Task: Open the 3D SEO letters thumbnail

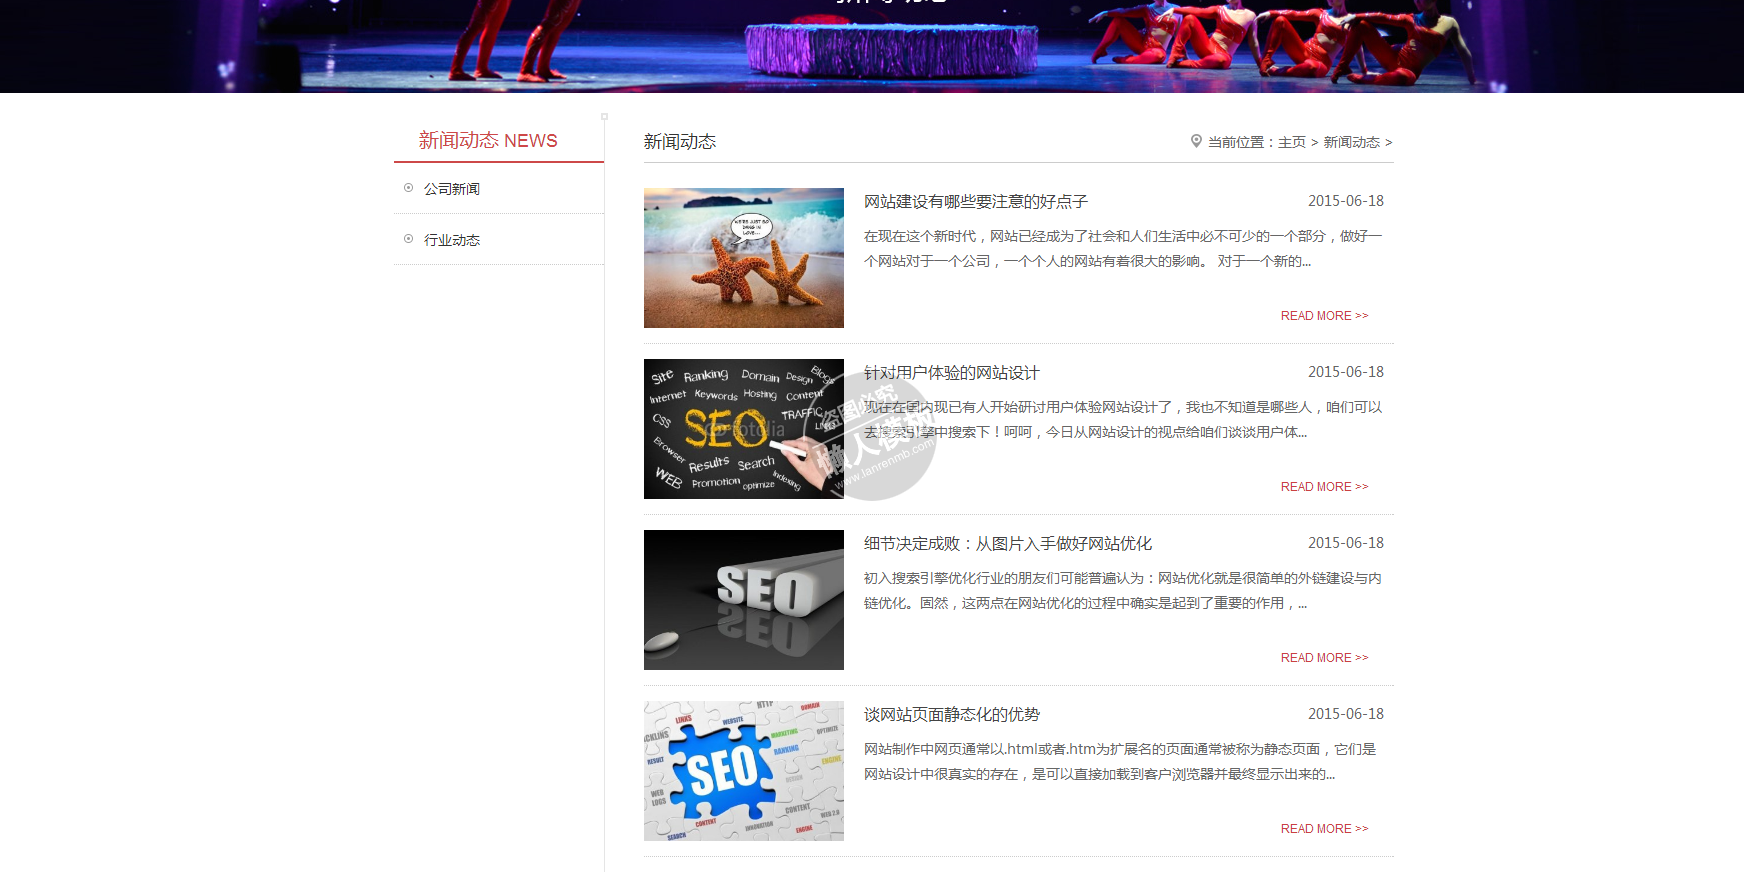Action: (743, 600)
